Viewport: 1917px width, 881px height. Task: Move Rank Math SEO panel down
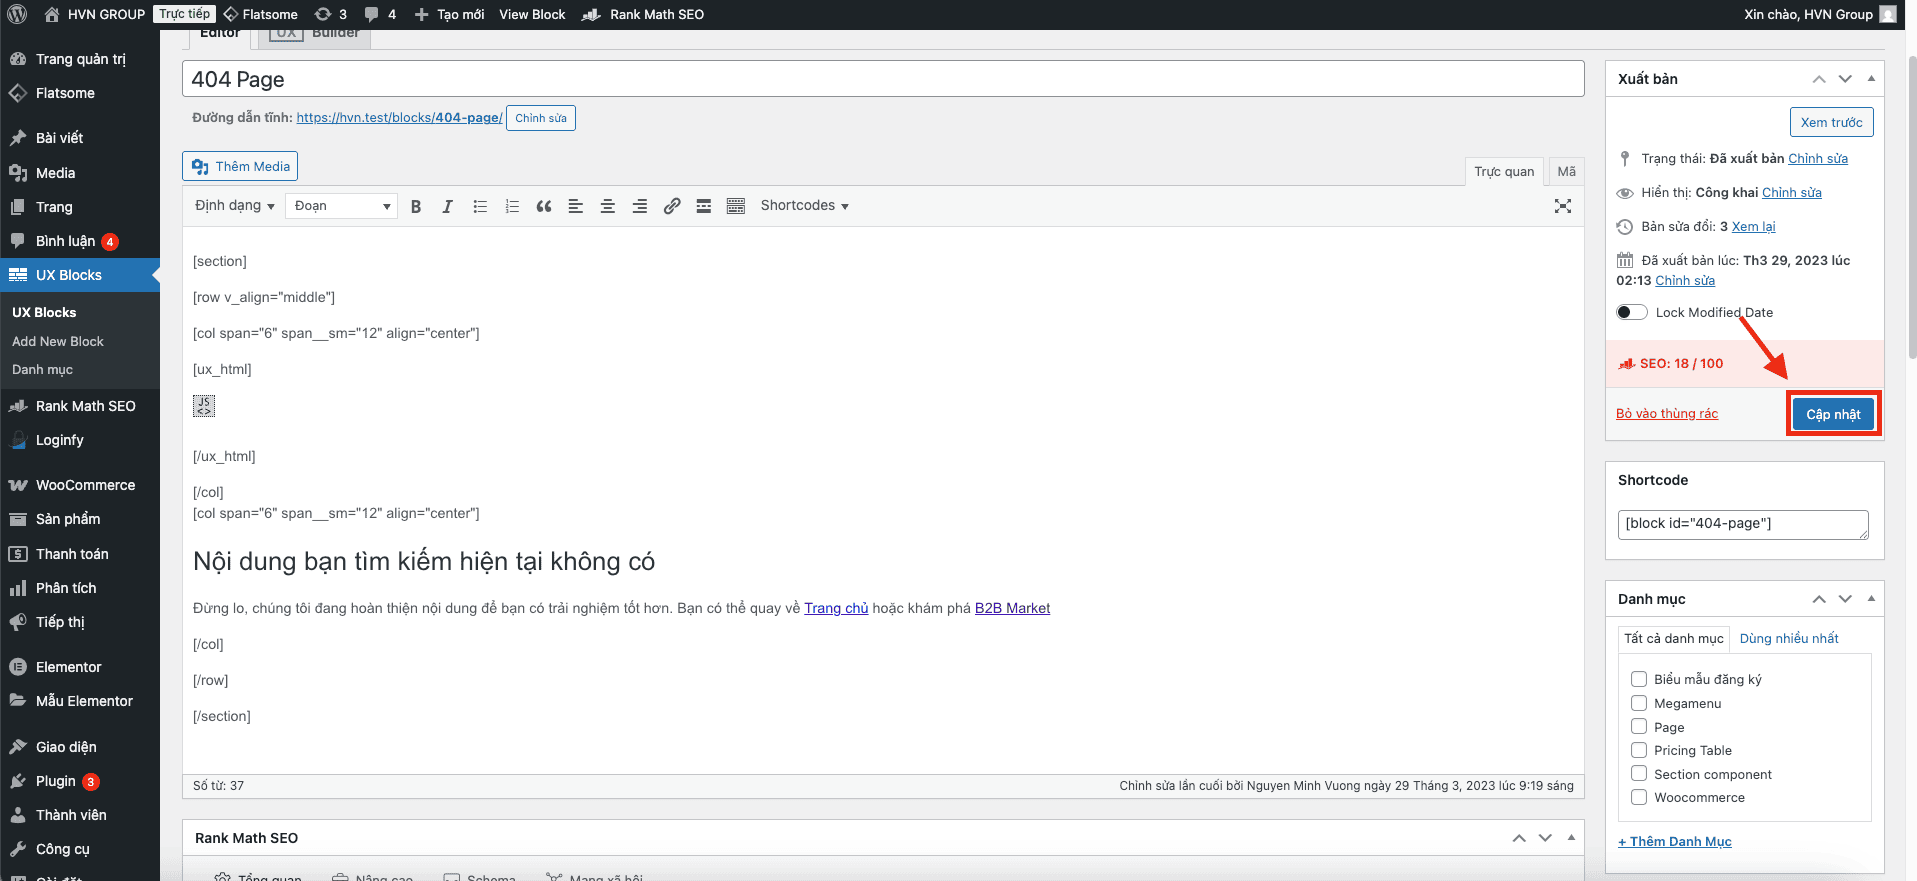[1545, 838]
